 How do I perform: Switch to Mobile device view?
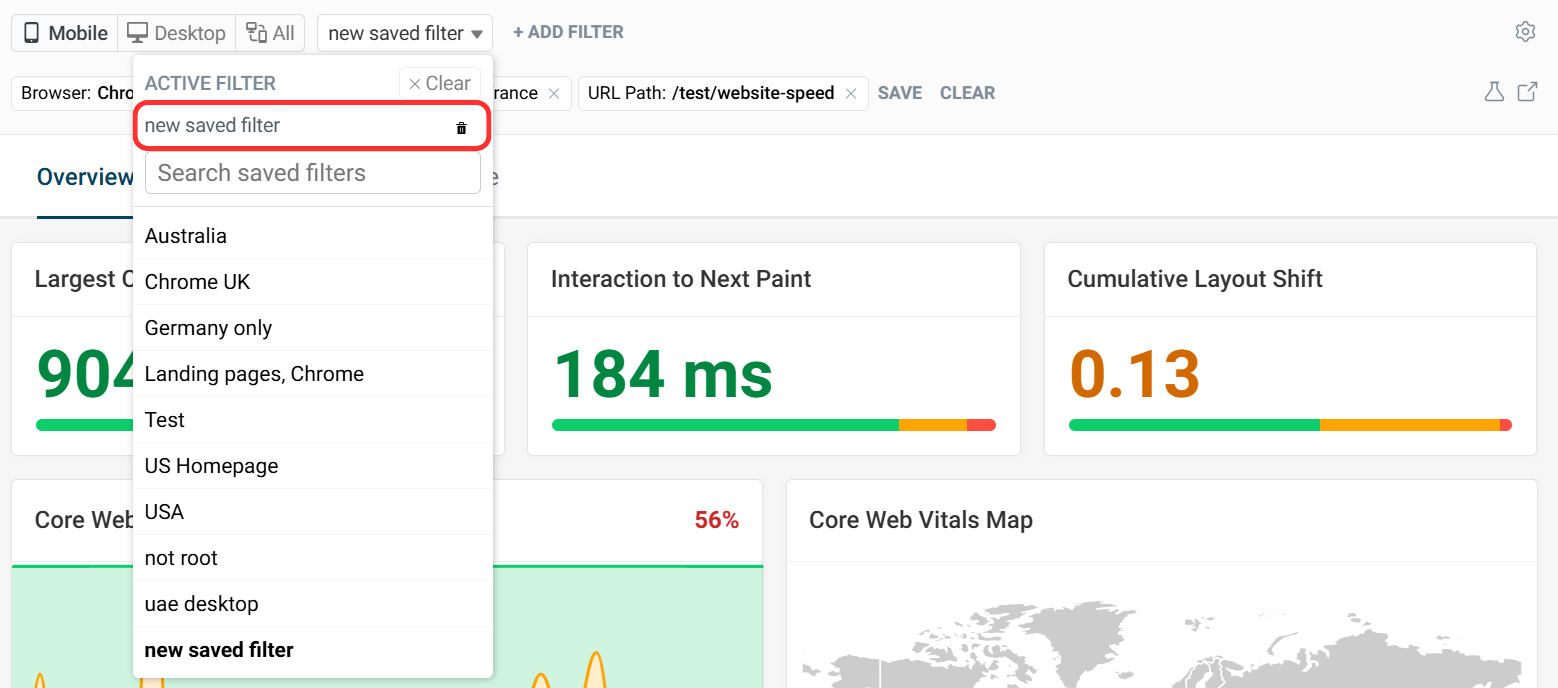[x=65, y=33]
